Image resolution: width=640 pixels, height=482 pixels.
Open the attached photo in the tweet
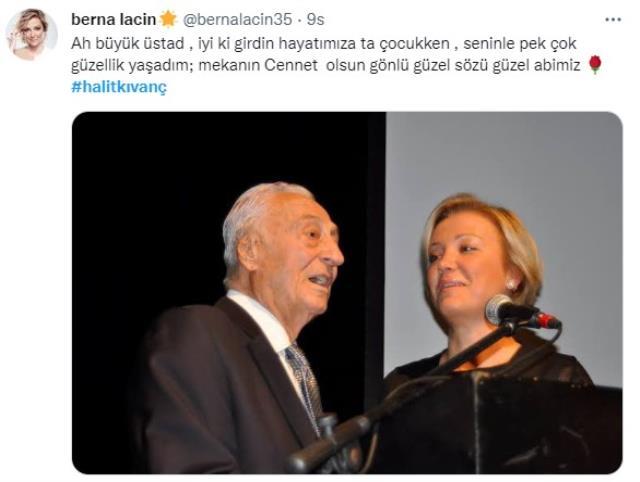coord(347,292)
